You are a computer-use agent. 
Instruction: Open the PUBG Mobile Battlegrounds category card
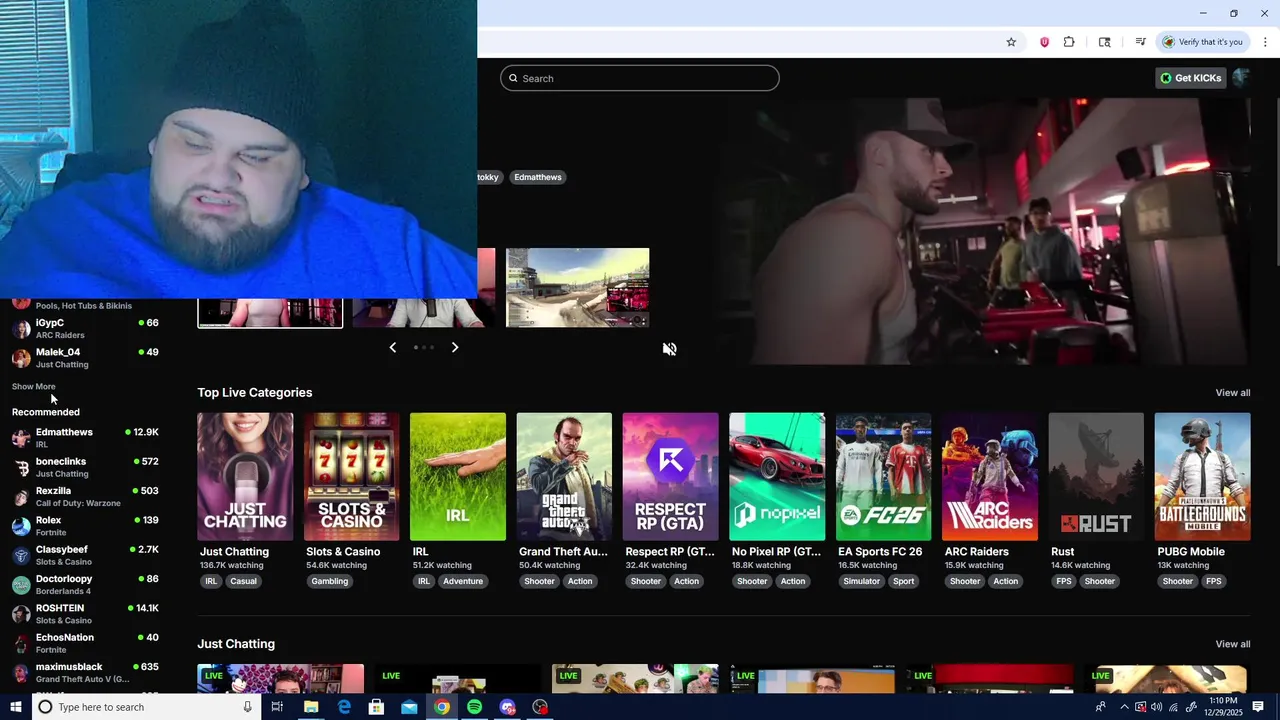click(x=1202, y=477)
